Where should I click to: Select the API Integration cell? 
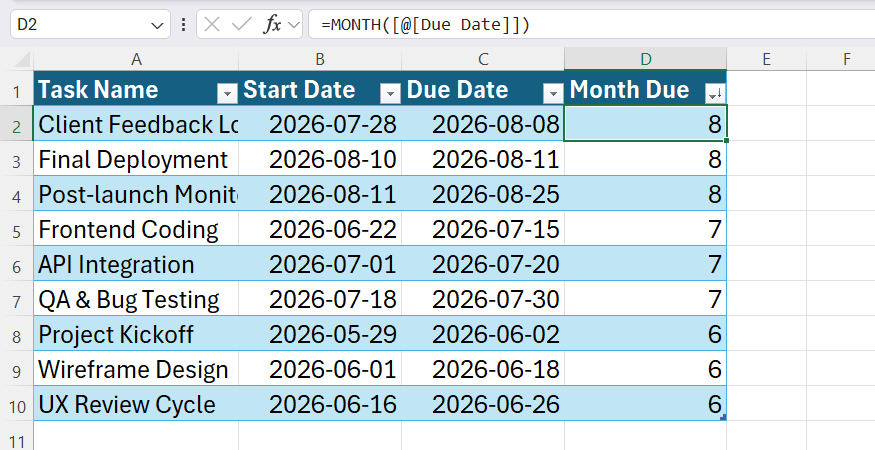136,264
